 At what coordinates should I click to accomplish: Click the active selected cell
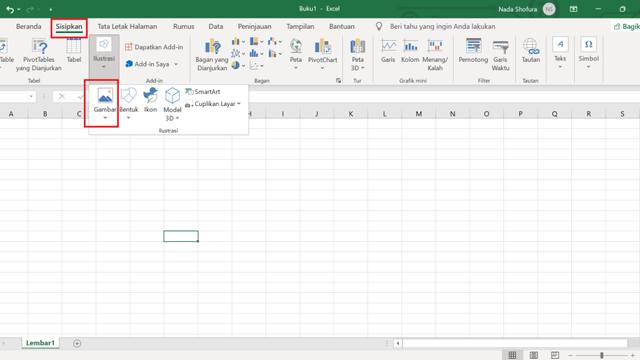pos(181,236)
